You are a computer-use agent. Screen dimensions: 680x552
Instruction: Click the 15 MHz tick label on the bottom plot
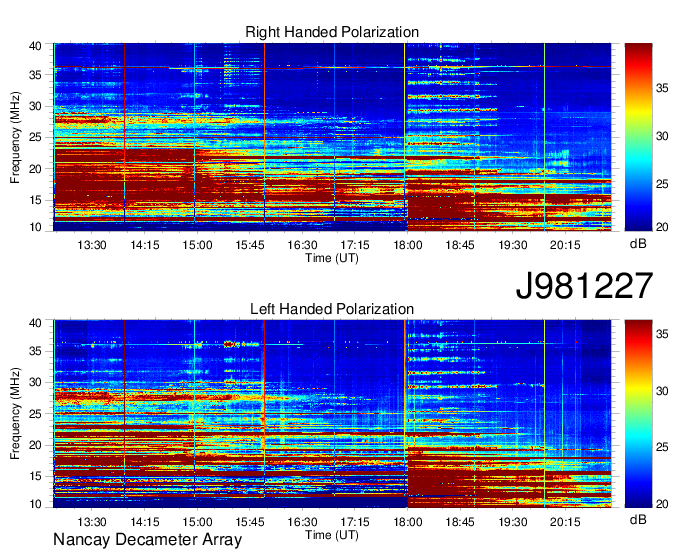pyautogui.click(x=35, y=477)
